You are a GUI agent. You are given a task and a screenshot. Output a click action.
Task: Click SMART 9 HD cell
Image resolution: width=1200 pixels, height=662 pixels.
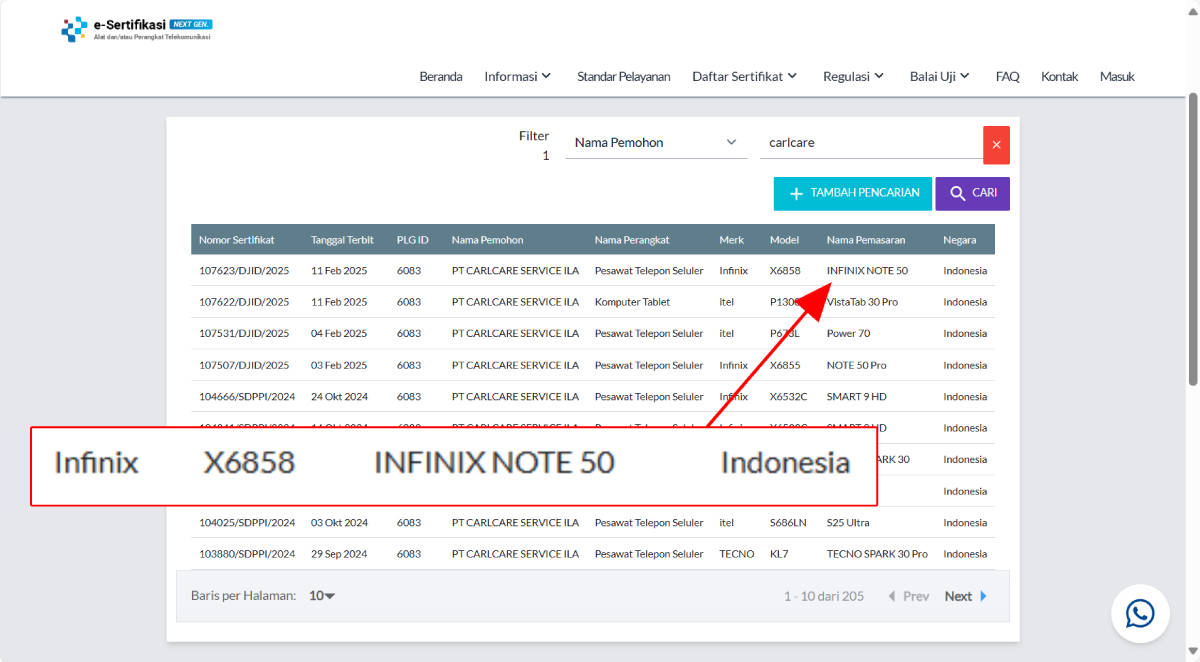857,397
